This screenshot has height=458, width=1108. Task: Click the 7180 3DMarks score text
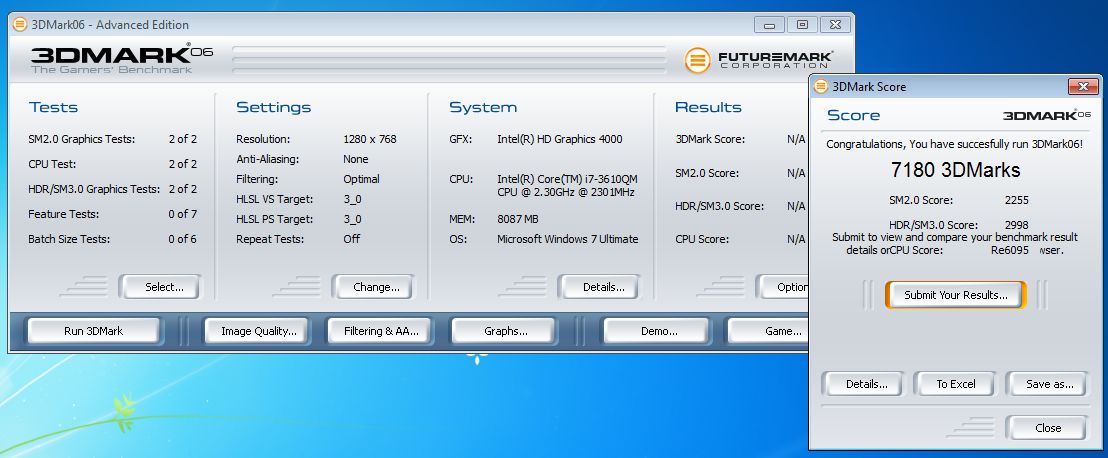tap(955, 170)
